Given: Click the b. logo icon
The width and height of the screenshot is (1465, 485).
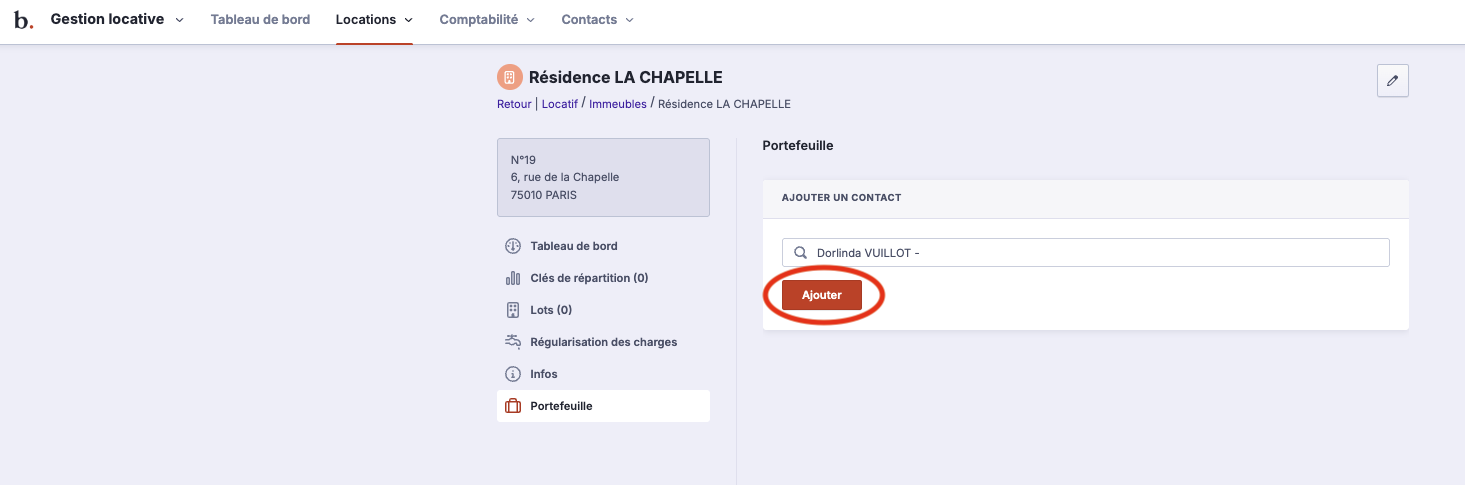Looking at the screenshot, I should coord(23,20).
